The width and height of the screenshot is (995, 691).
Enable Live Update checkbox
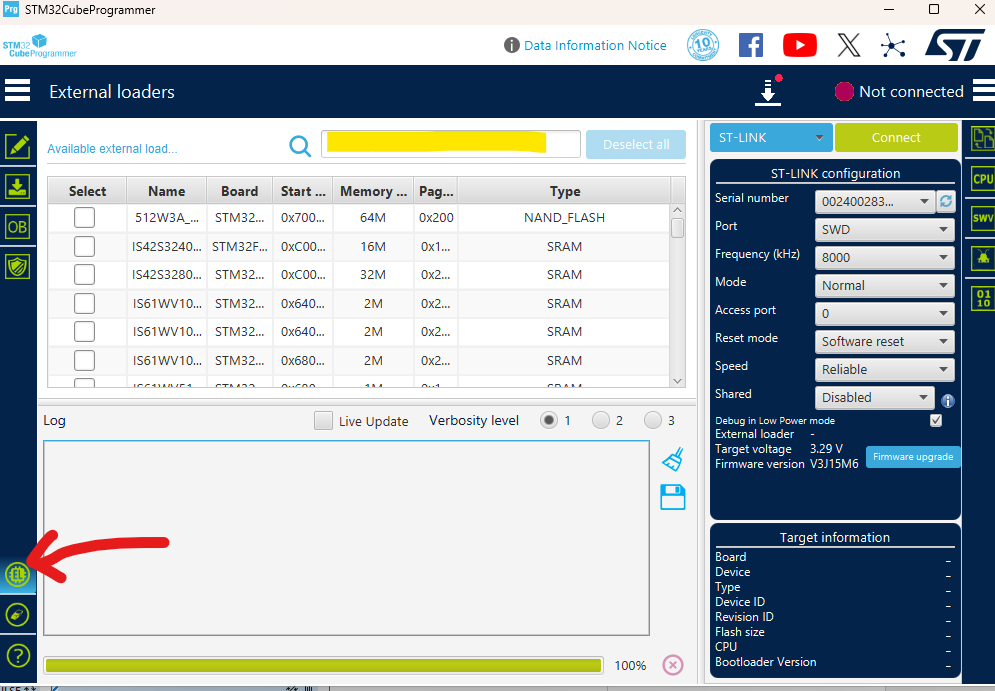(323, 421)
